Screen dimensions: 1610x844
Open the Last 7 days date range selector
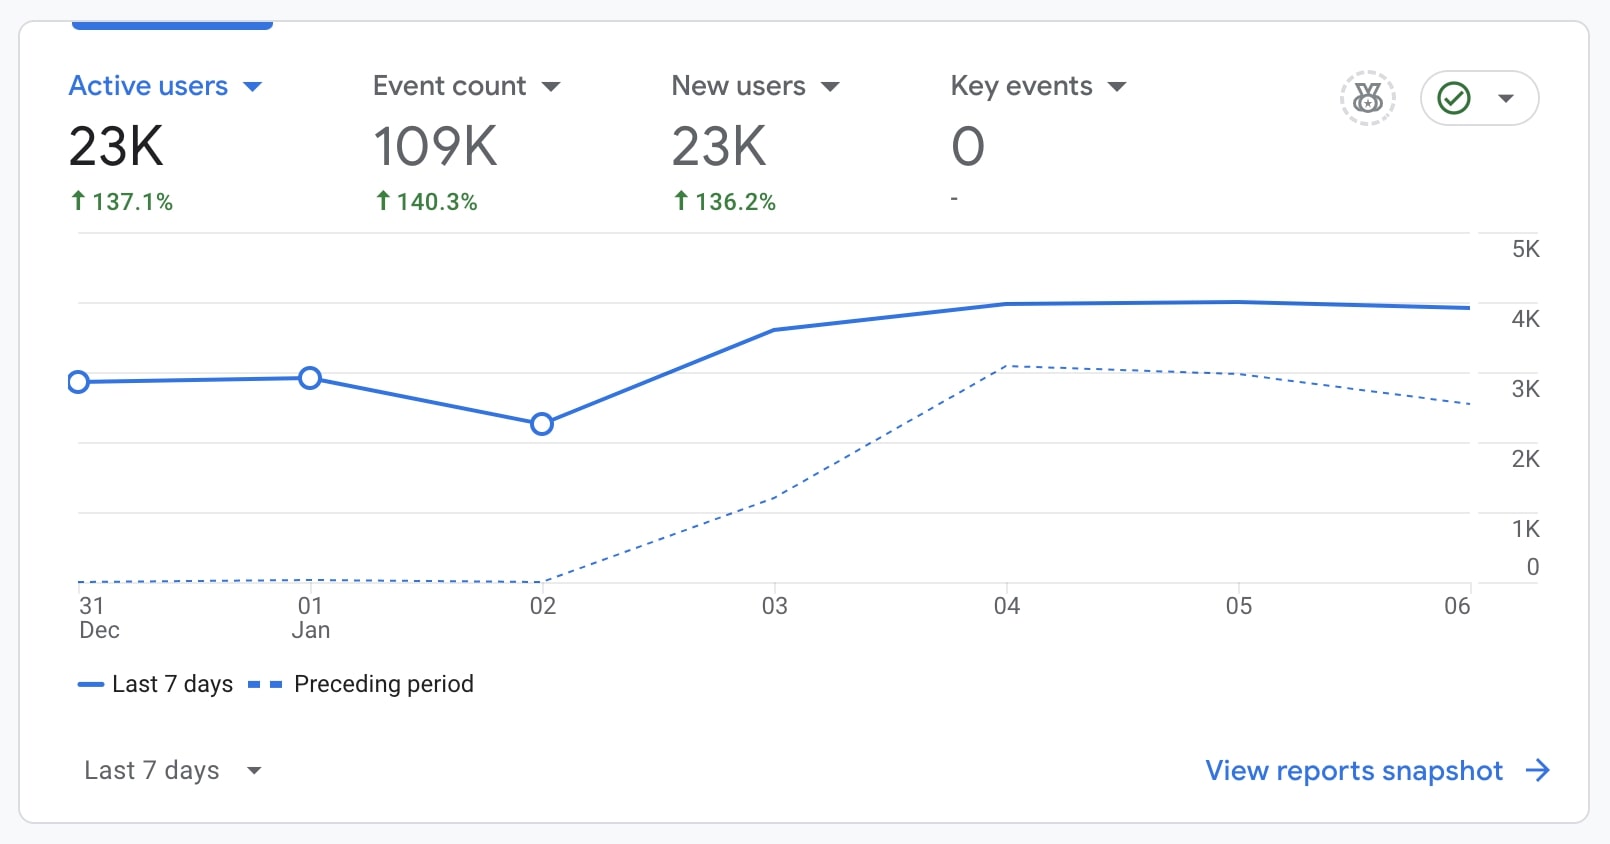tap(172, 770)
